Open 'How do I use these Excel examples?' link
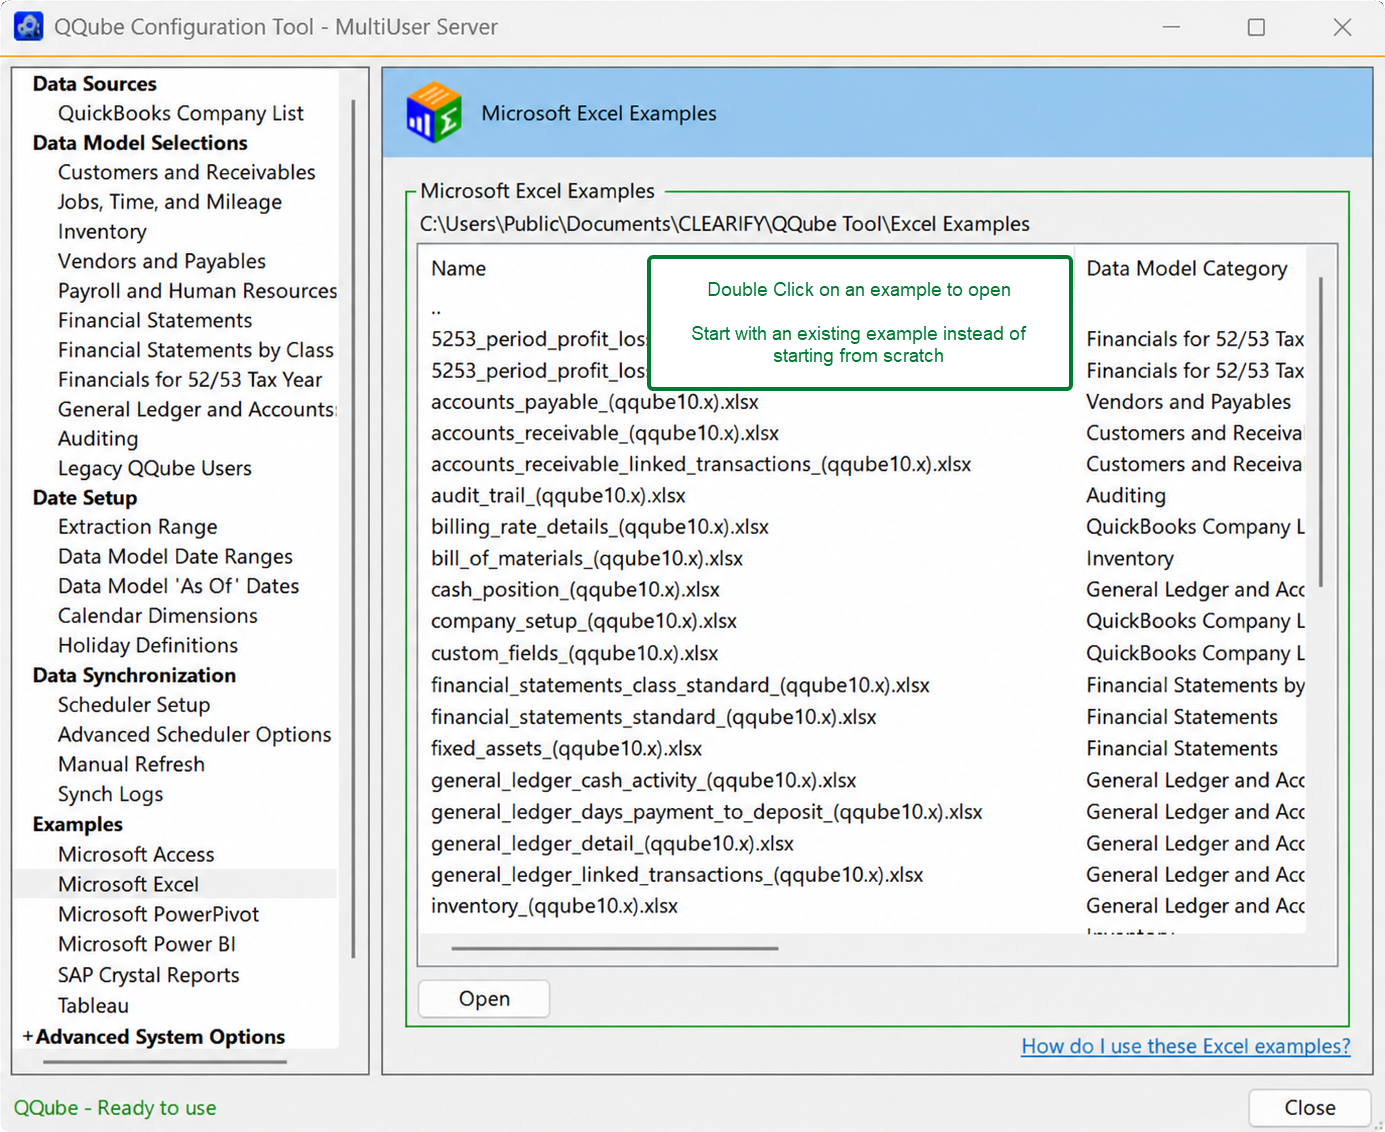 1186,1047
